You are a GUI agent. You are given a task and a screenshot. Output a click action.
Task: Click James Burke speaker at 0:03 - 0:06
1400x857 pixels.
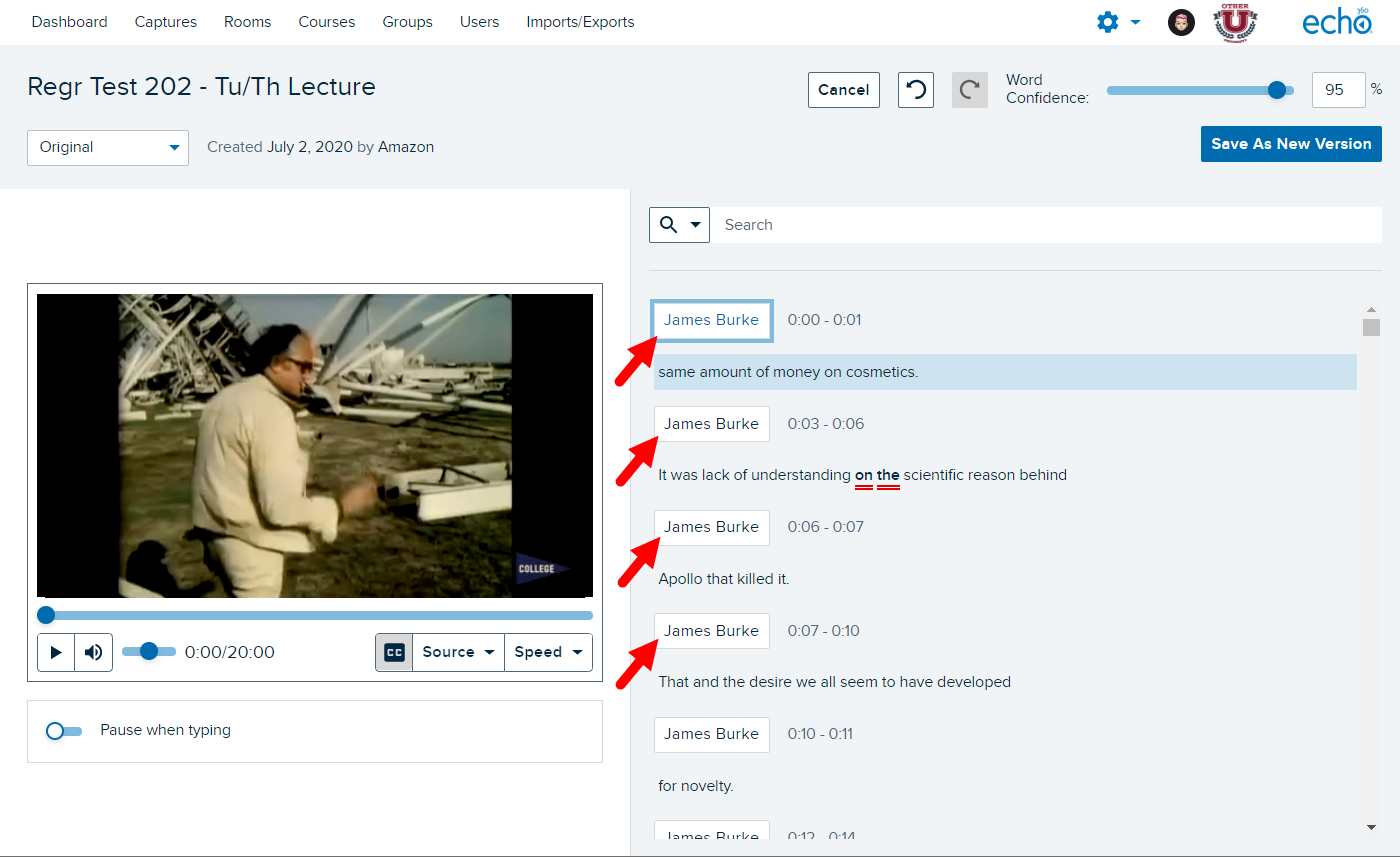711,424
